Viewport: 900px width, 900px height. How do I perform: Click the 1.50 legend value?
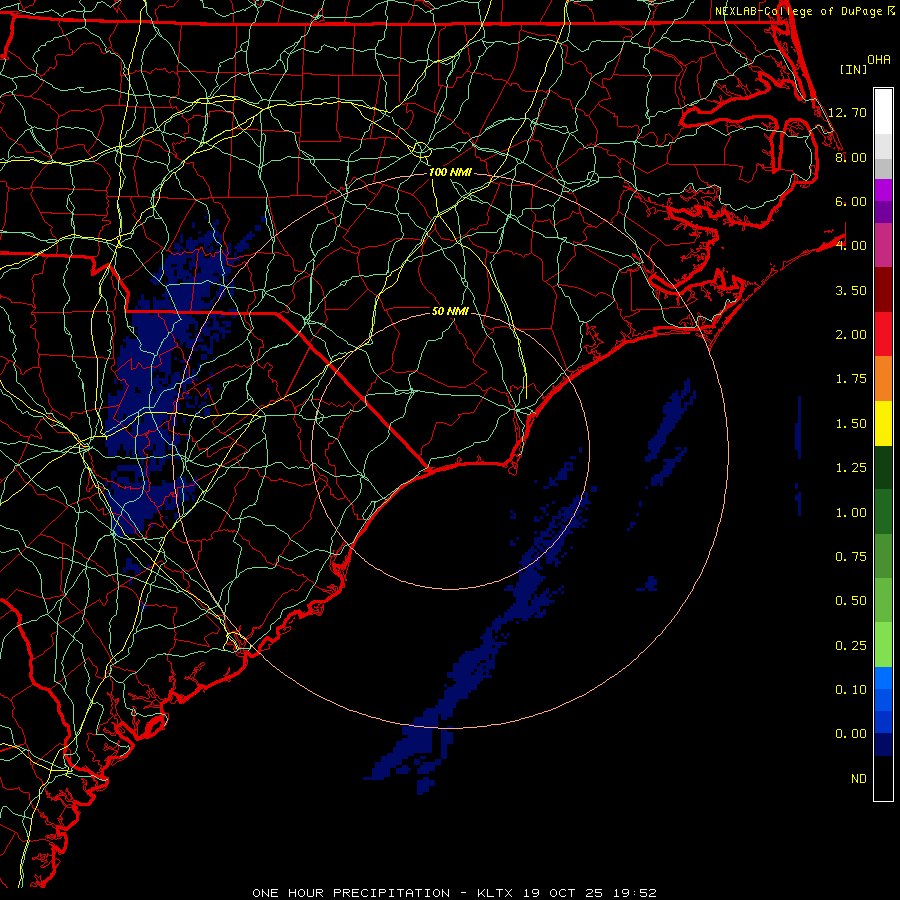[x=851, y=424]
